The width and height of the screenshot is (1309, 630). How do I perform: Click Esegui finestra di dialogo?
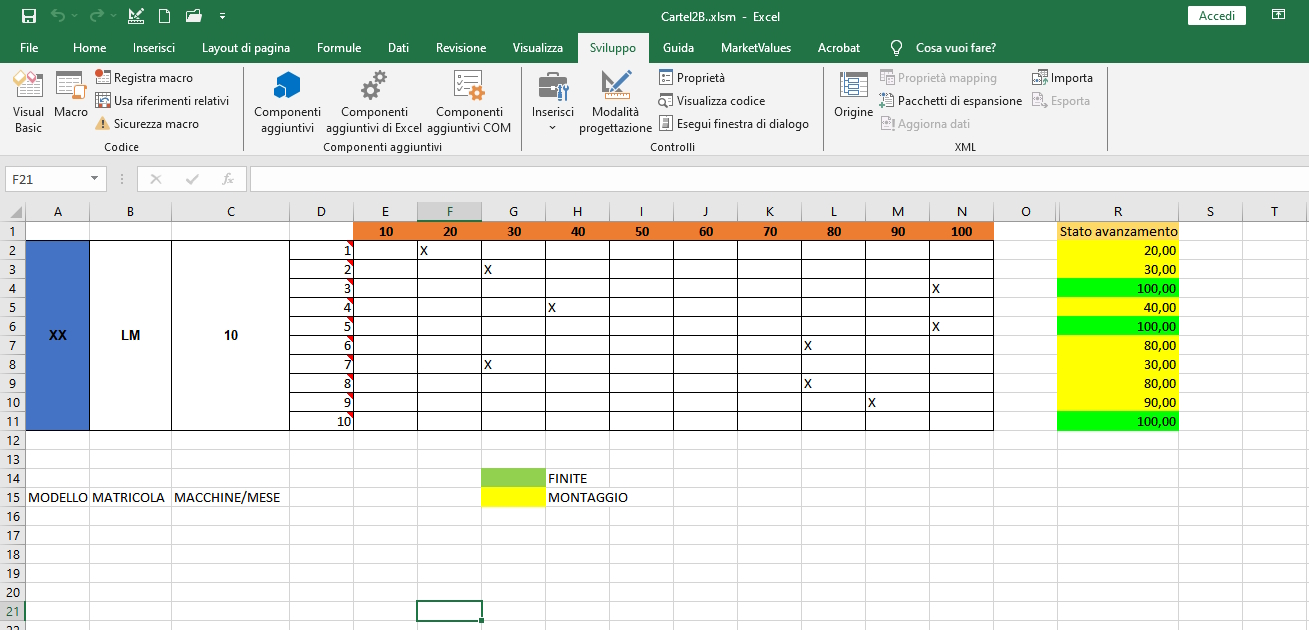tap(733, 124)
